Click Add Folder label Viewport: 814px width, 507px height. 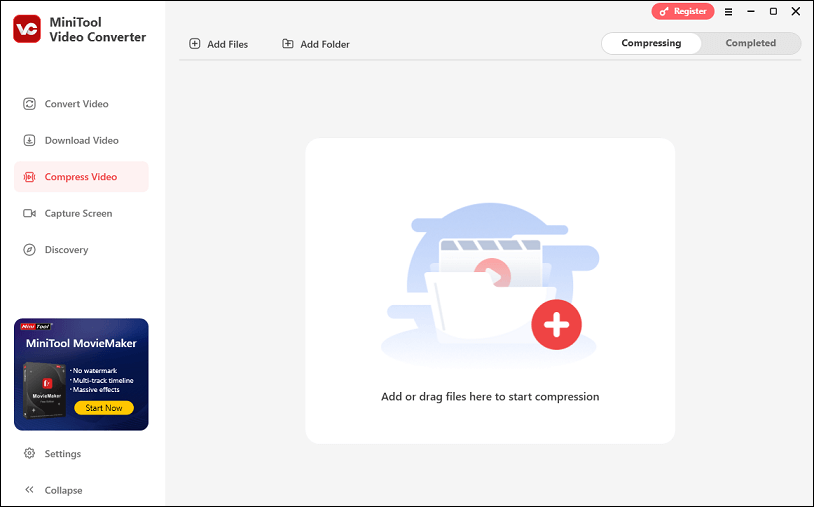[325, 44]
